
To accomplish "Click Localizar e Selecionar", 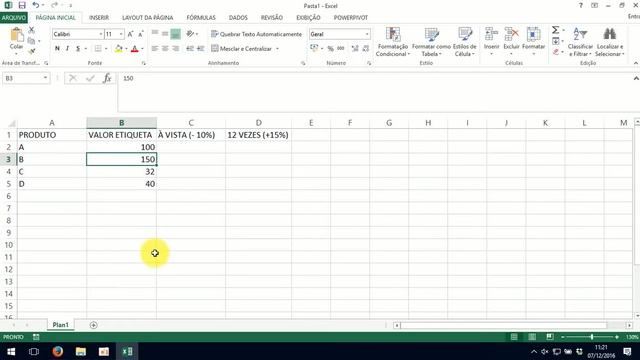I will tap(609, 42).
